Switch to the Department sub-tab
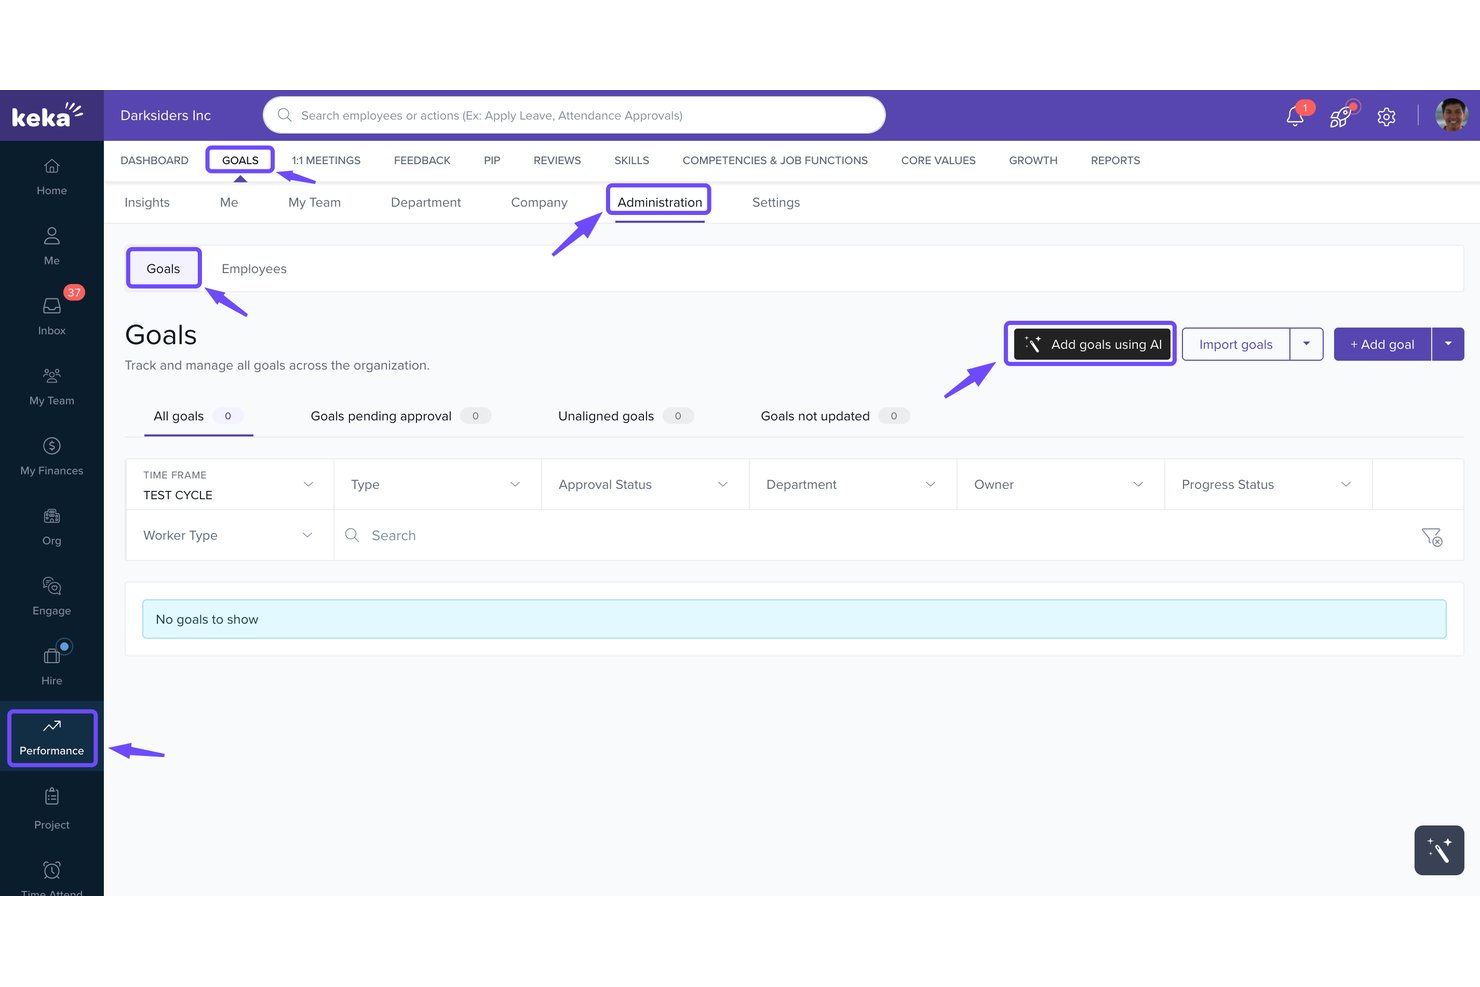 coord(426,202)
